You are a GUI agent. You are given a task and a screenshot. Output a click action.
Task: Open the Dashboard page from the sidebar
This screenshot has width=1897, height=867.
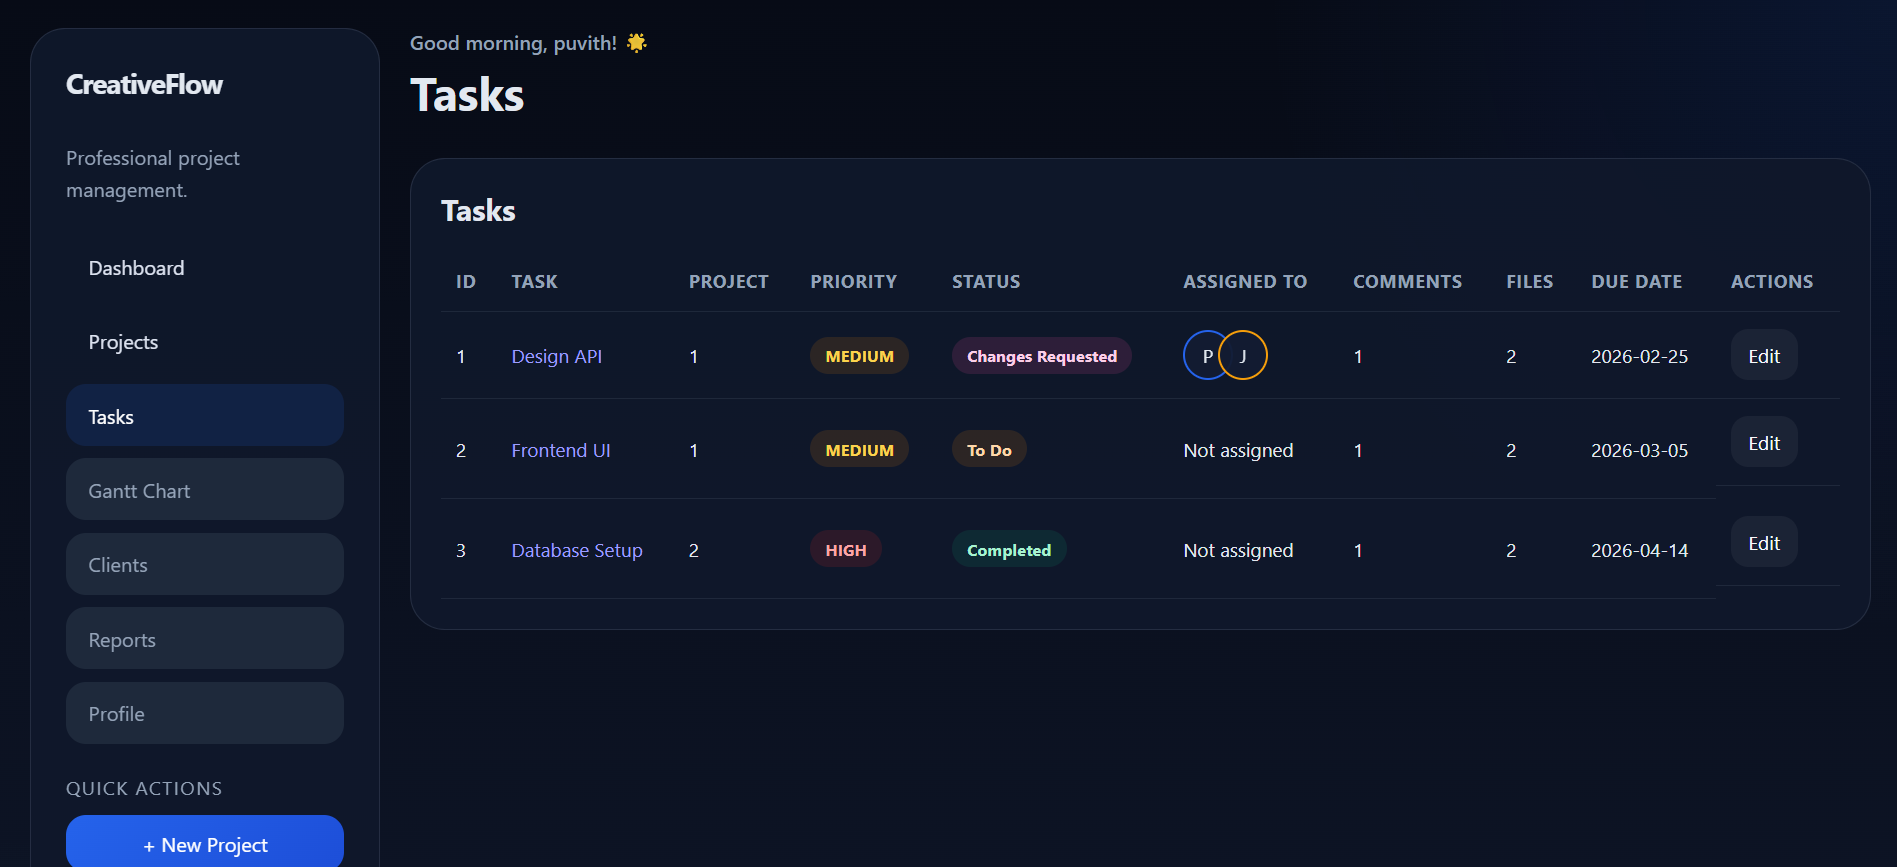[205, 268]
